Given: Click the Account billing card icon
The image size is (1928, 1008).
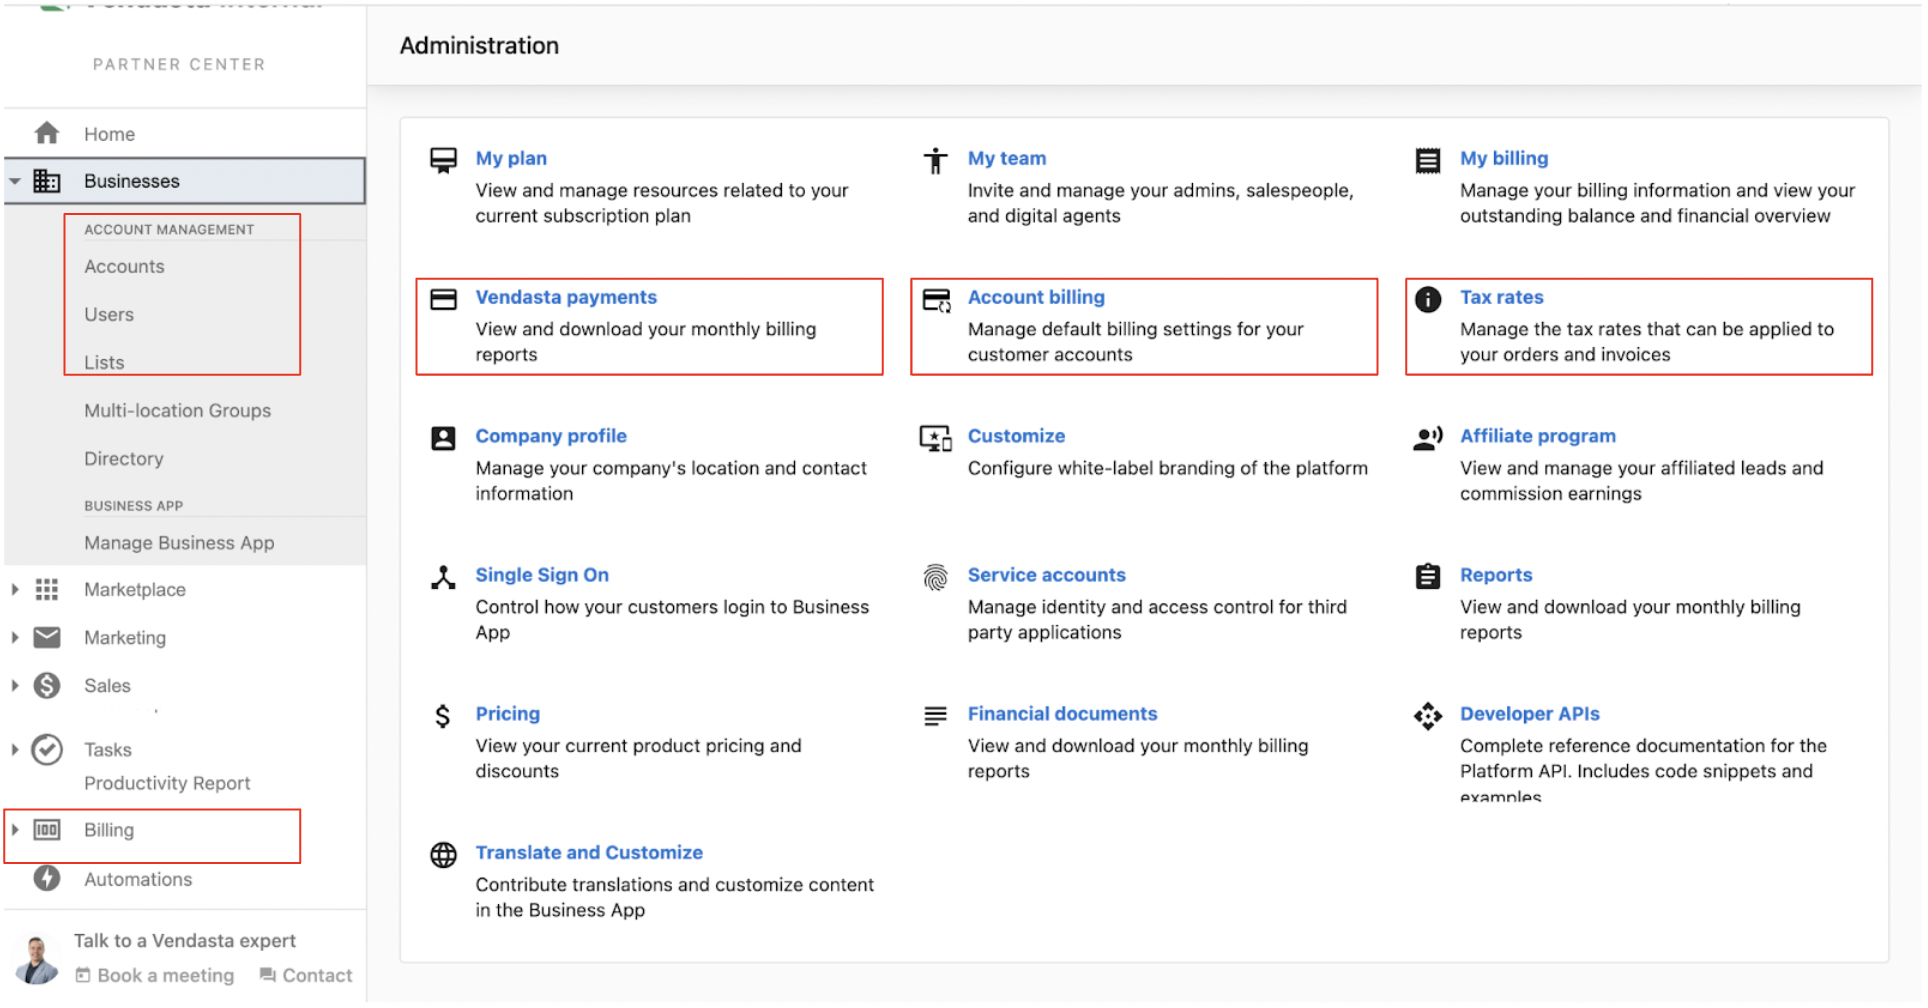Looking at the screenshot, I should pos(936,300).
